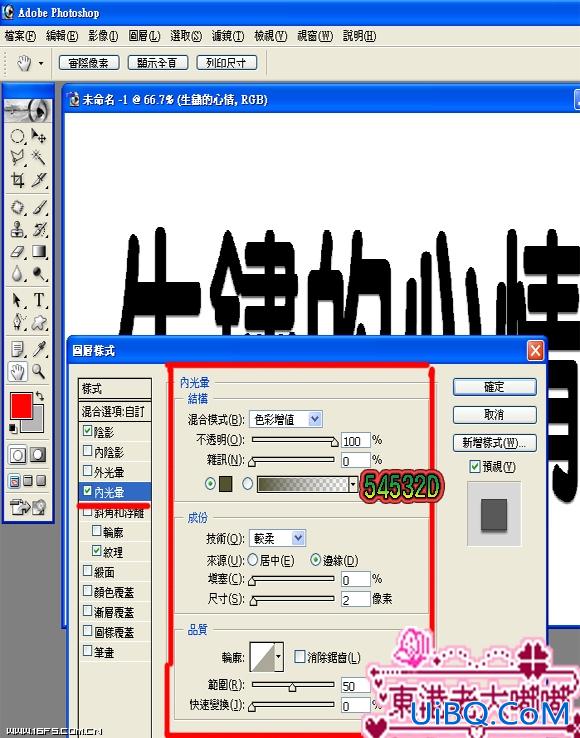Viewport: 580px width, 738px height.
Task: Select the Pen tool
Action: point(17,322)
